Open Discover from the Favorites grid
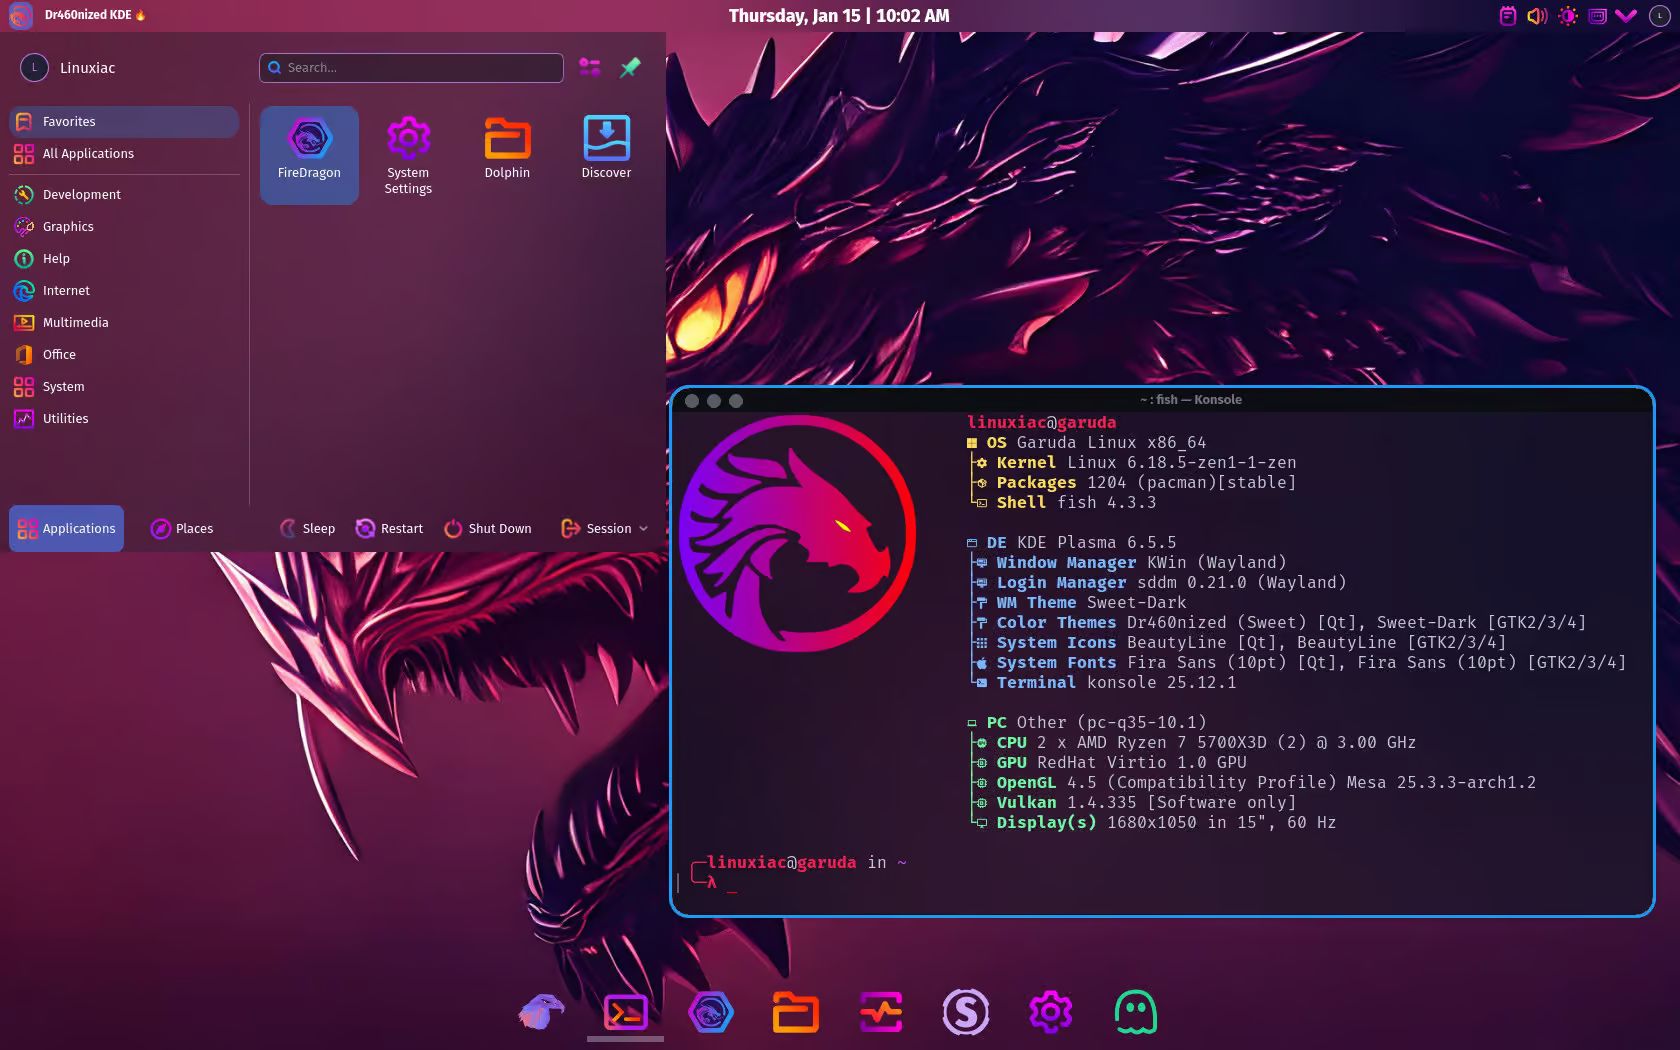This screenshot has width=1680, height=1050. (606, 148)
